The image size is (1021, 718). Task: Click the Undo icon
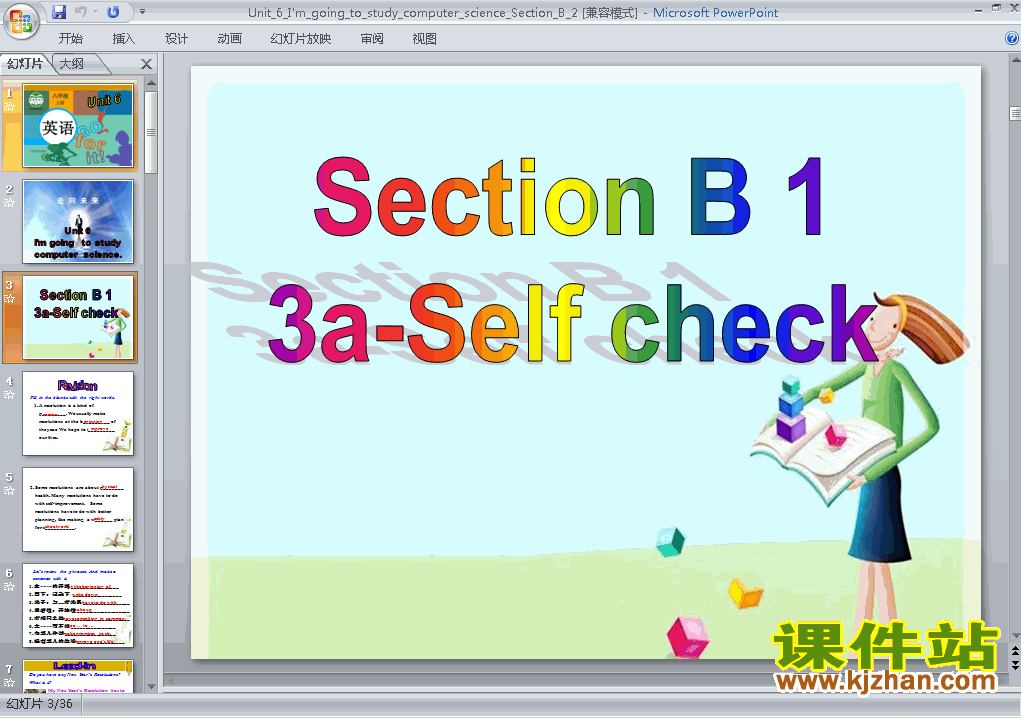[x=81, y=12]
